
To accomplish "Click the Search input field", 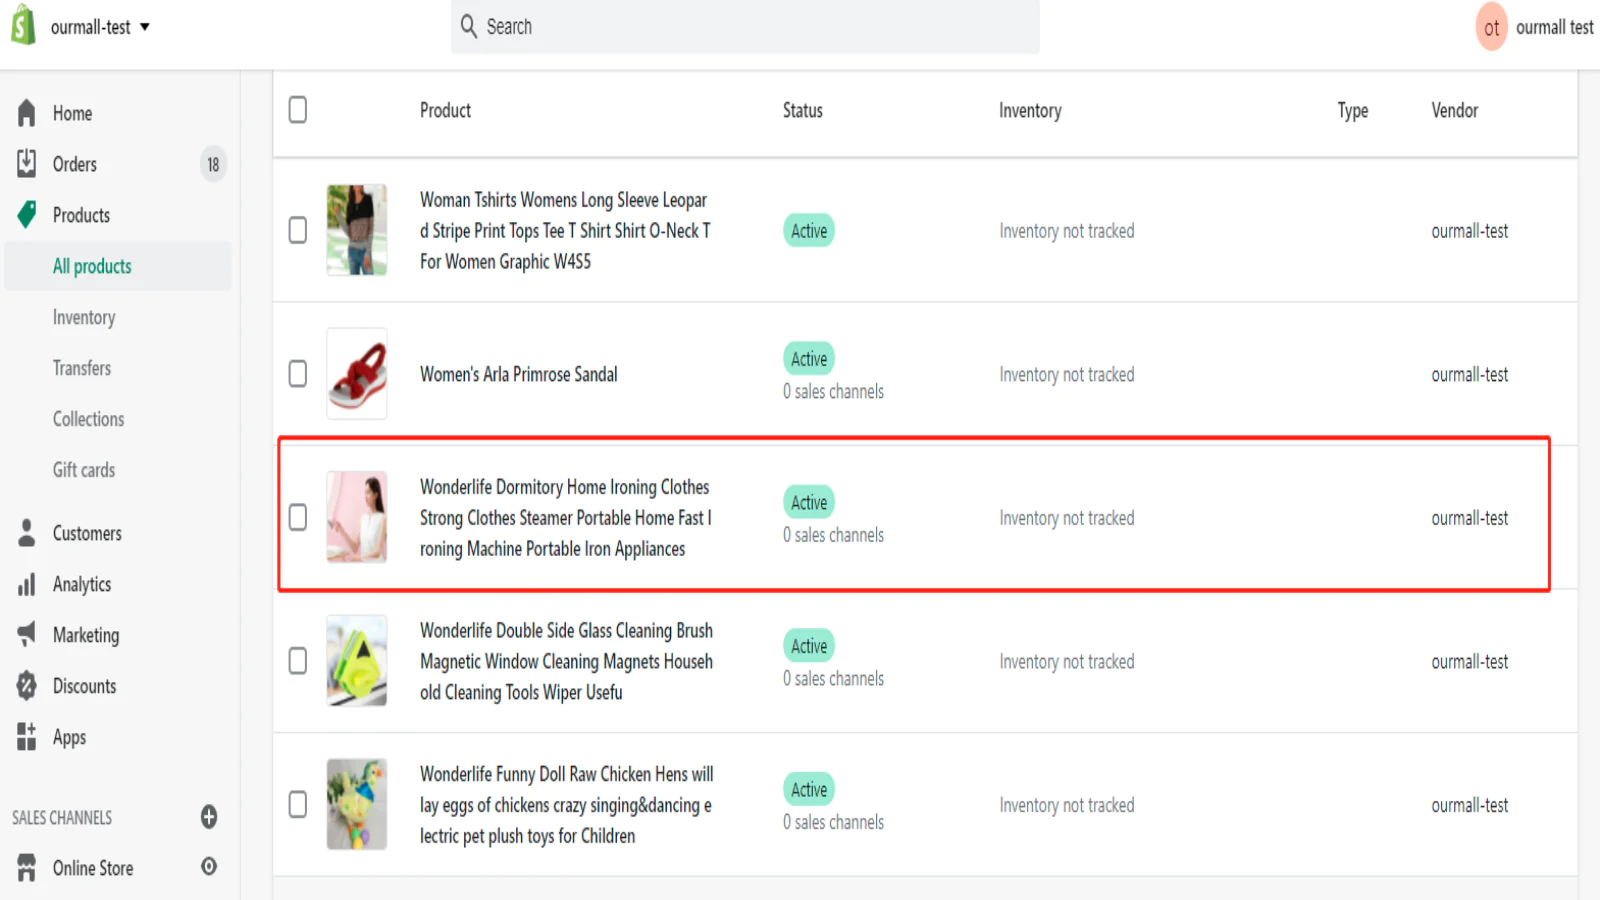I will (x=745, y=27).
